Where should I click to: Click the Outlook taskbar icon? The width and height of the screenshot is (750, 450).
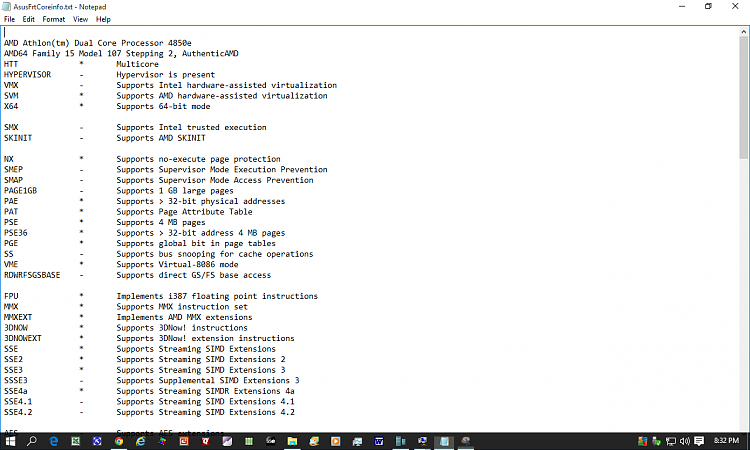314,441
